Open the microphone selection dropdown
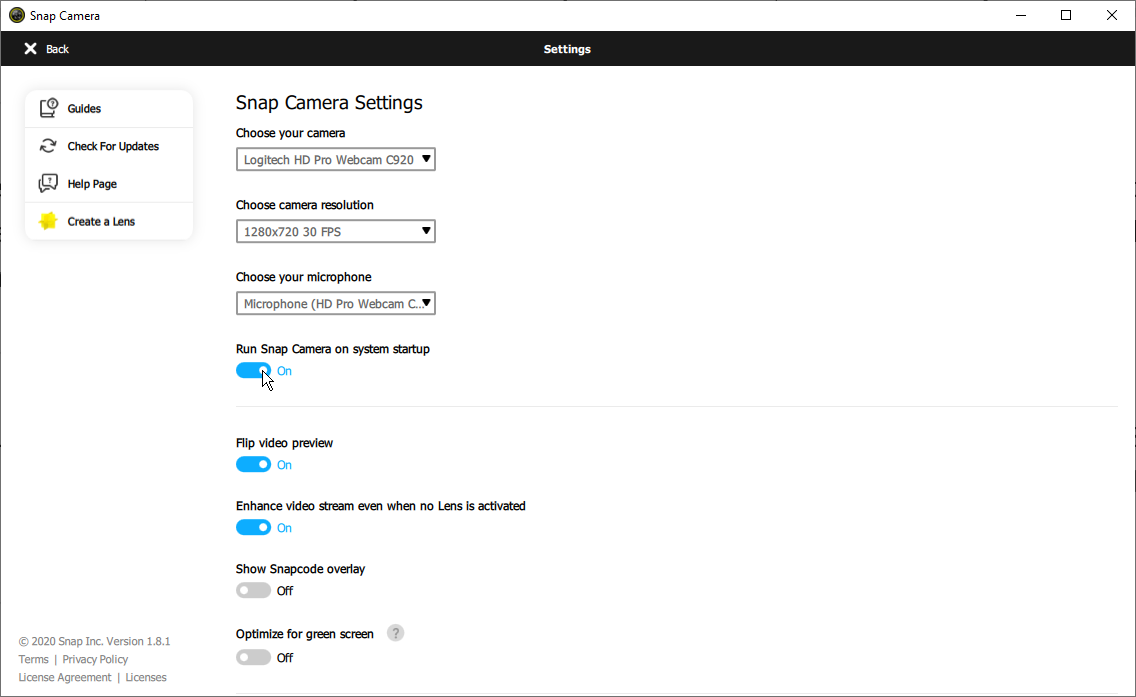This screenshot has height=697, width=1136. [x=336, y=303]
